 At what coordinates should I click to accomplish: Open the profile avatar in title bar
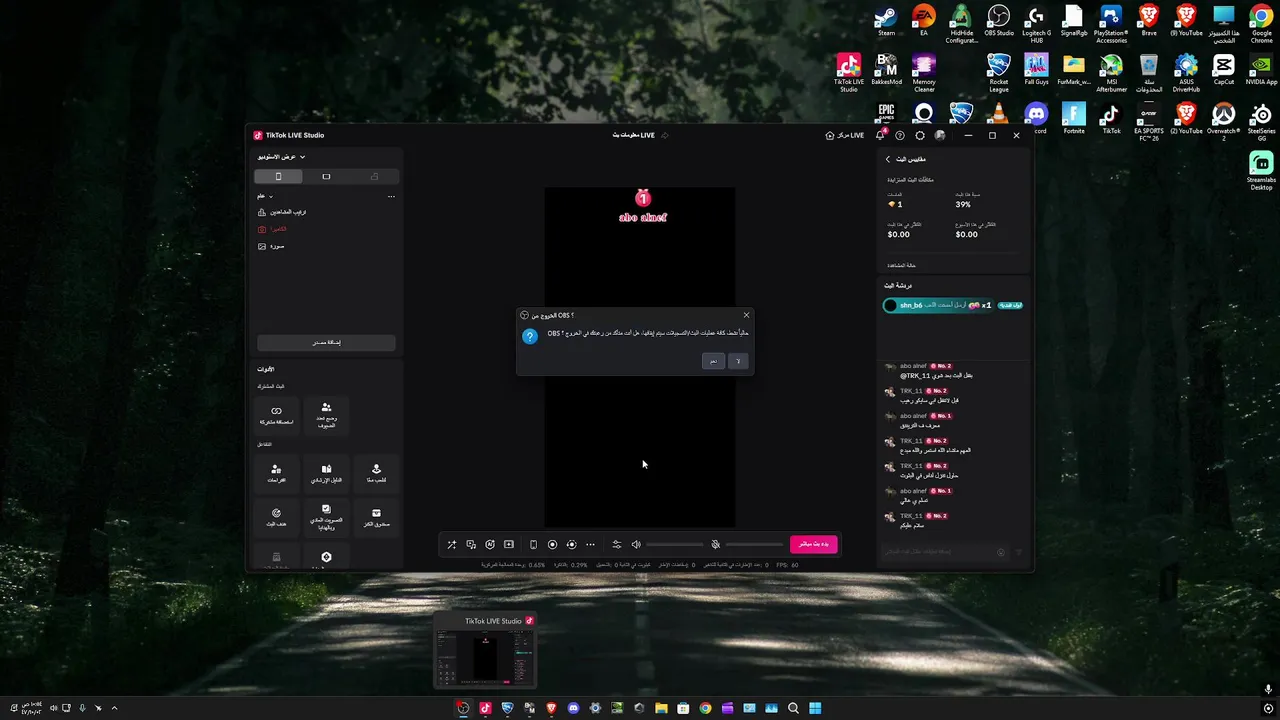click(x=940, y=135)
